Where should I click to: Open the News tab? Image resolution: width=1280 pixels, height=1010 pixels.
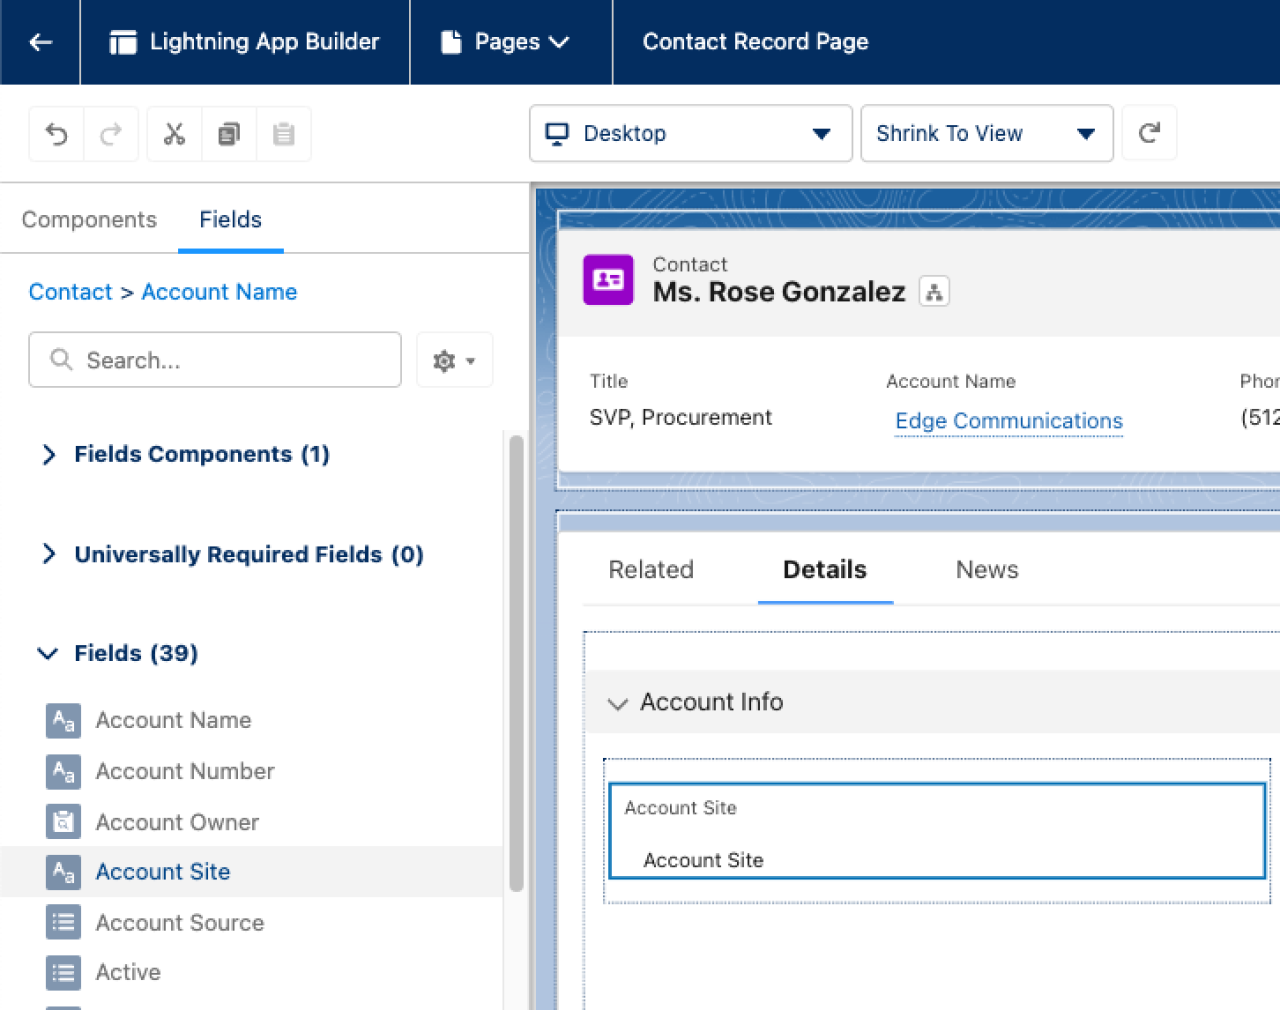(x=987, y=570)
